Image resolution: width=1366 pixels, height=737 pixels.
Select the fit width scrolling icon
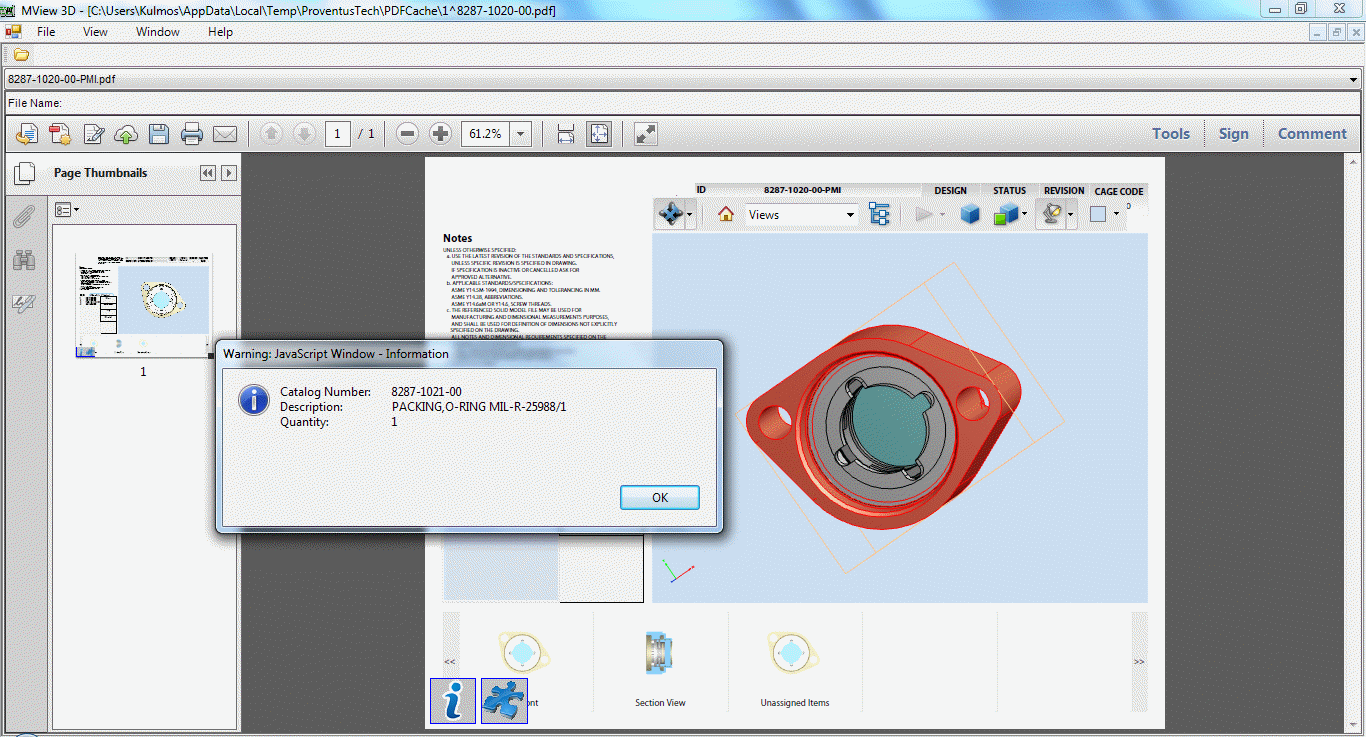click(x=565, y=134)
